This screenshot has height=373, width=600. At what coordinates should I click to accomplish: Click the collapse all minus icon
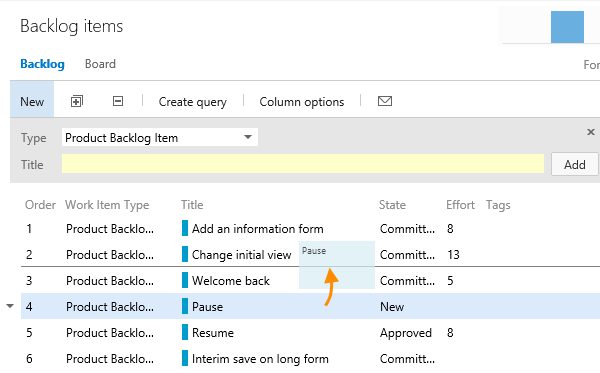click(118, 101)
